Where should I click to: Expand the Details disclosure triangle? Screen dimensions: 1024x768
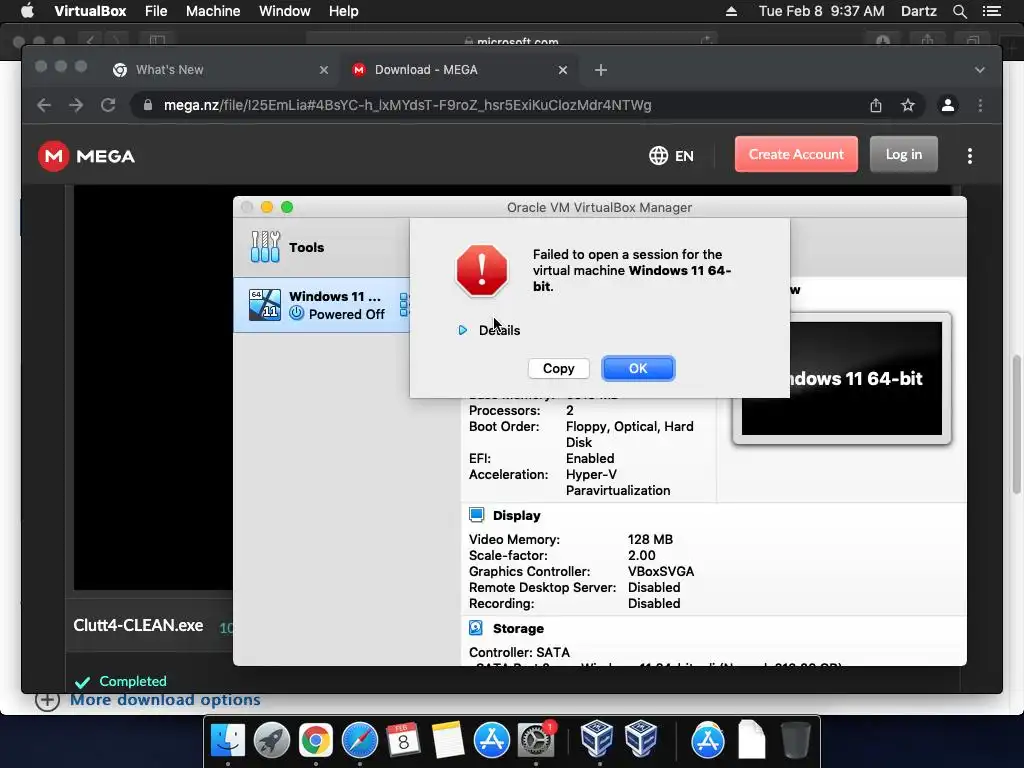[462, 330]
